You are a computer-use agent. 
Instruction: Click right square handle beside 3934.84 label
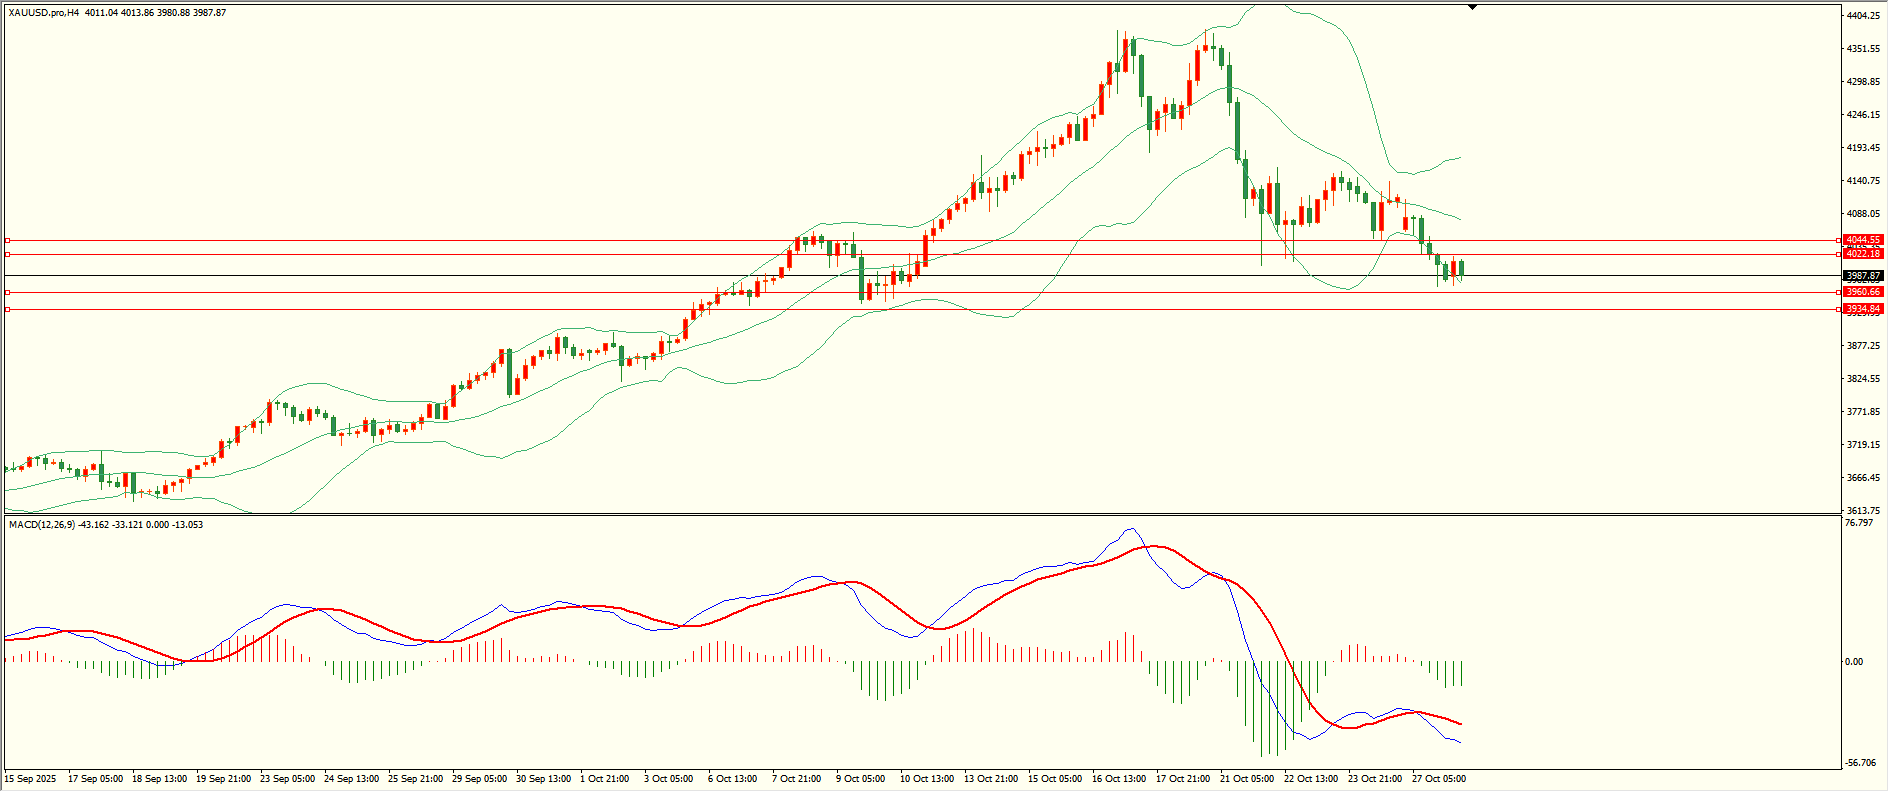1839,309
